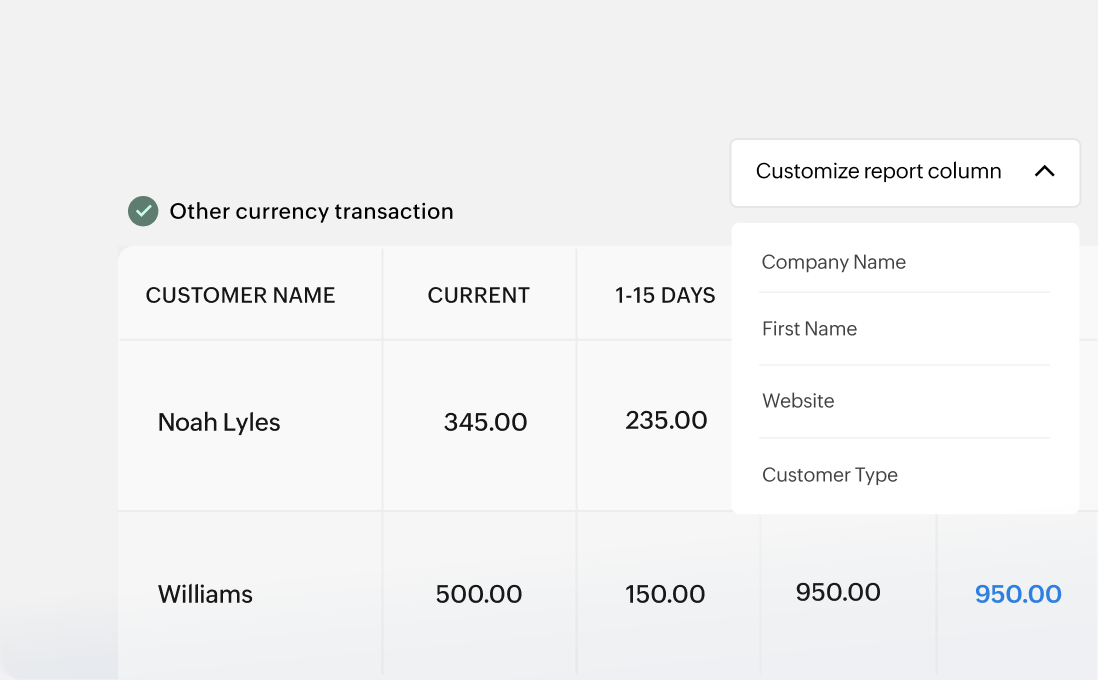
Task: Select Company Name from the column list
Action: pyautogui.click(x=833, y=261)
